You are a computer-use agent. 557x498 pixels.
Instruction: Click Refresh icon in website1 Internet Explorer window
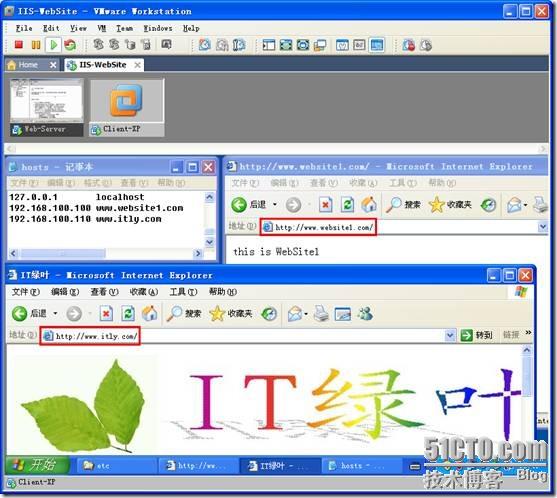click(347, 205)
